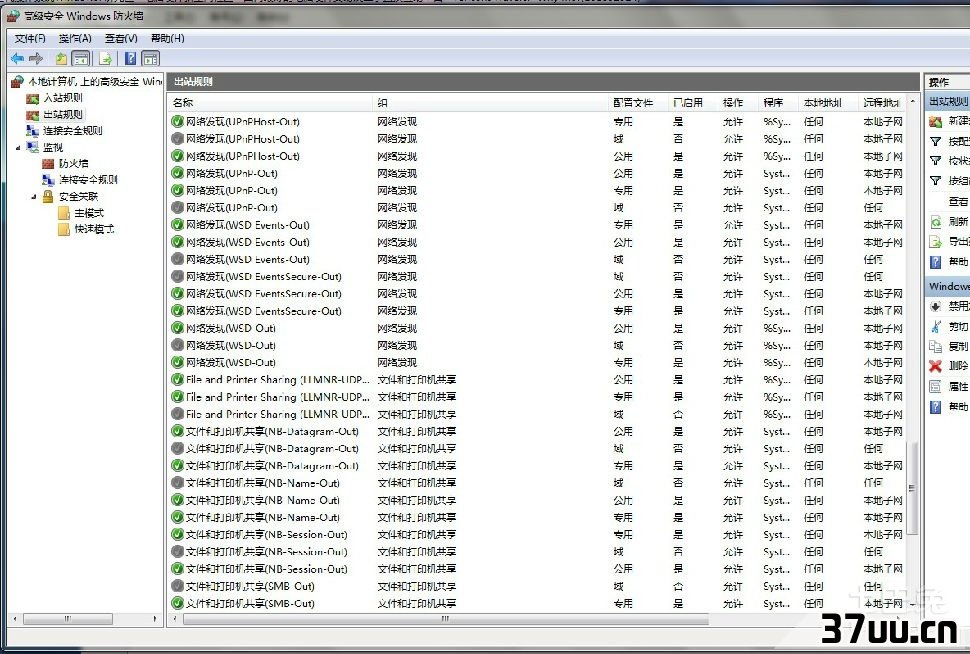Select File and Printer Sharing (LLMNR-UDP row with 域 profile
970x654 pixels.
click(x=537, y=415)
